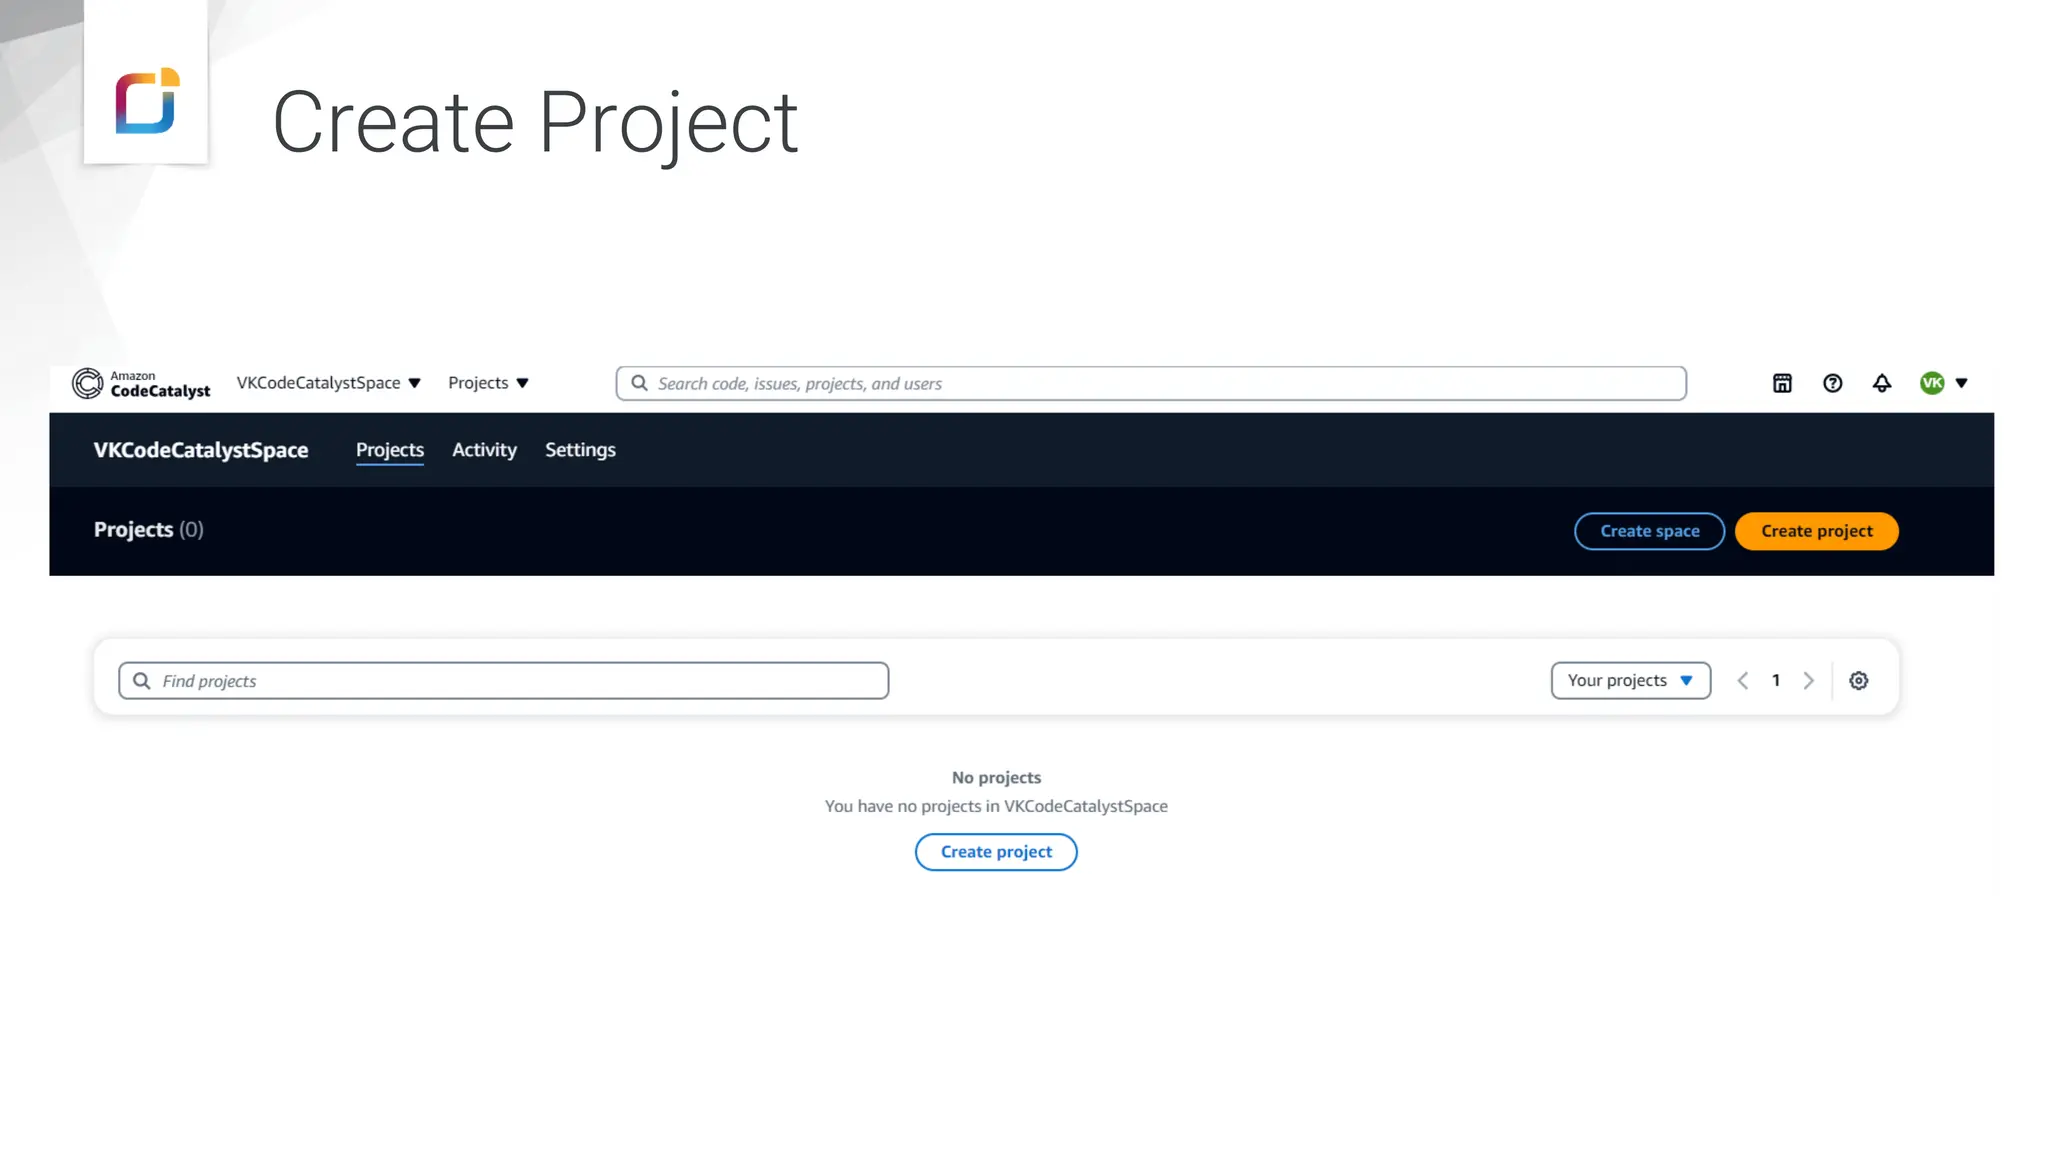Expand the VKCodeCatalystSpace space dropdown
2048x1152 pixels.
click(328, 383)
